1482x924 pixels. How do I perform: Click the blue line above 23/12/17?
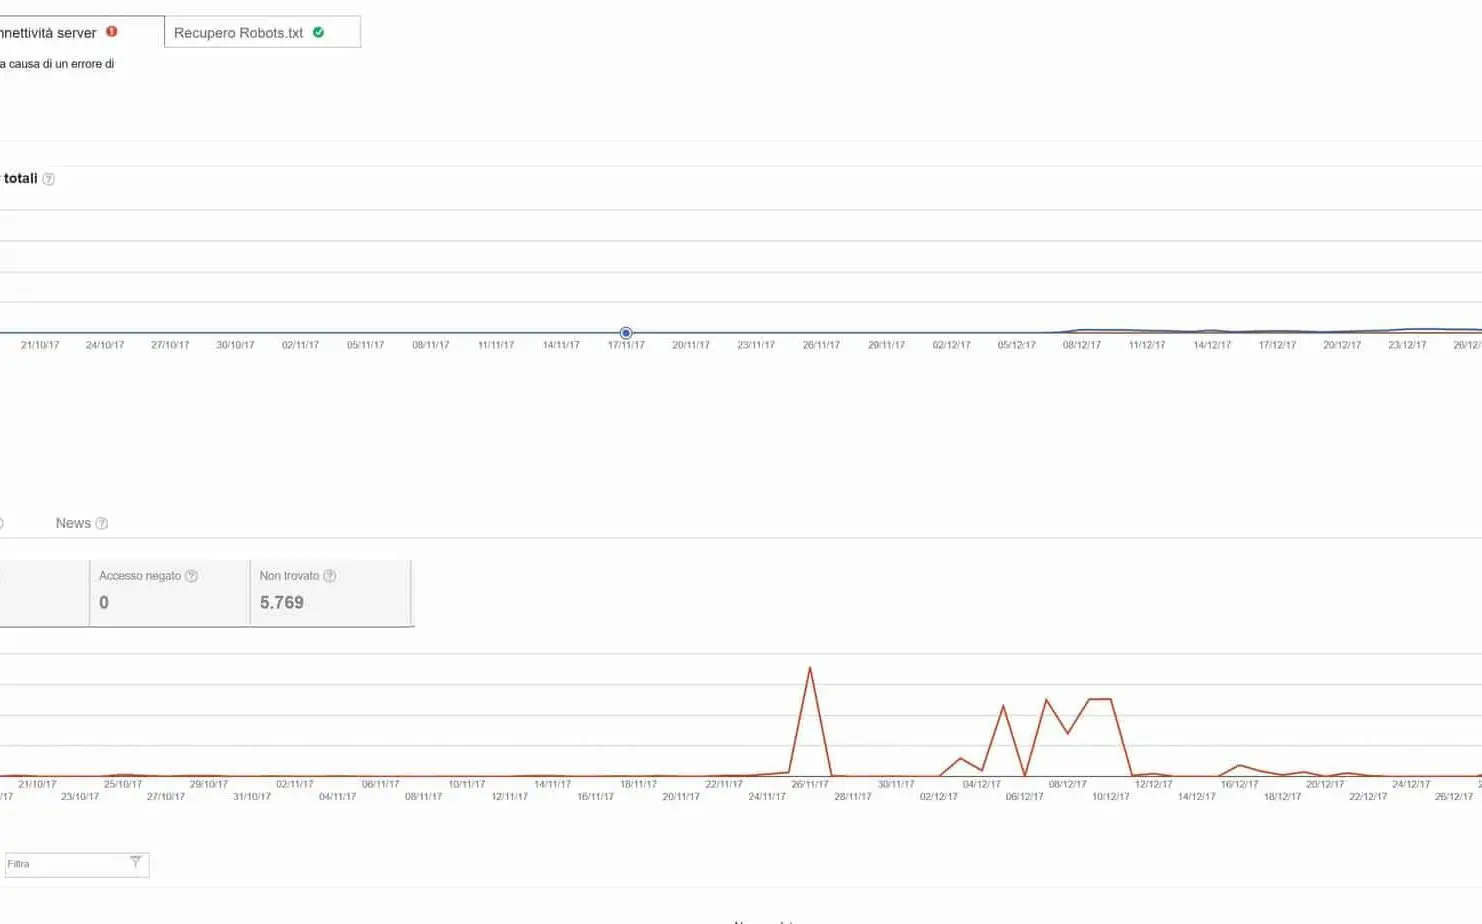[1407, 329]
